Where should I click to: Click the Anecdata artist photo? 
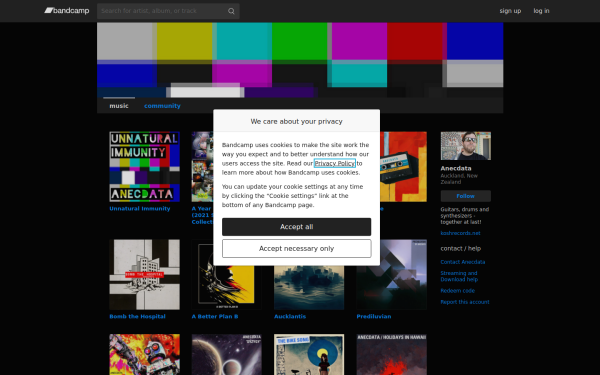pyautogui.click(x=466, y=146)
